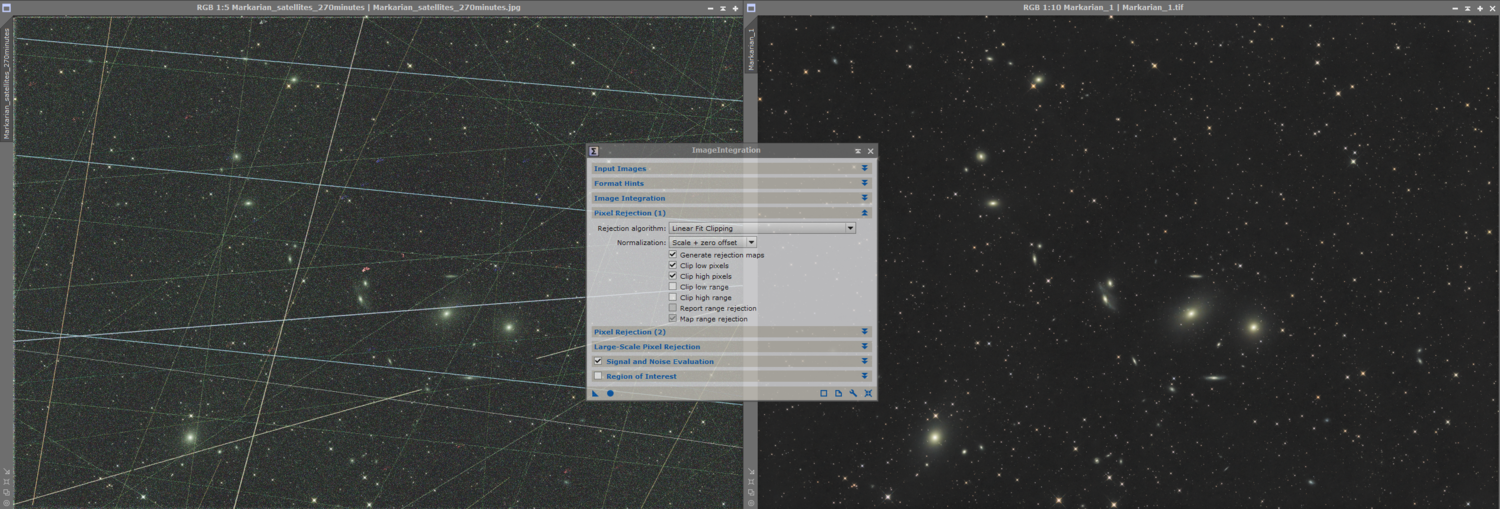Shade the Markarian_satellites_270minutes image window
The height and width of the screenshot is (509, 1500).
click(723, 8)
